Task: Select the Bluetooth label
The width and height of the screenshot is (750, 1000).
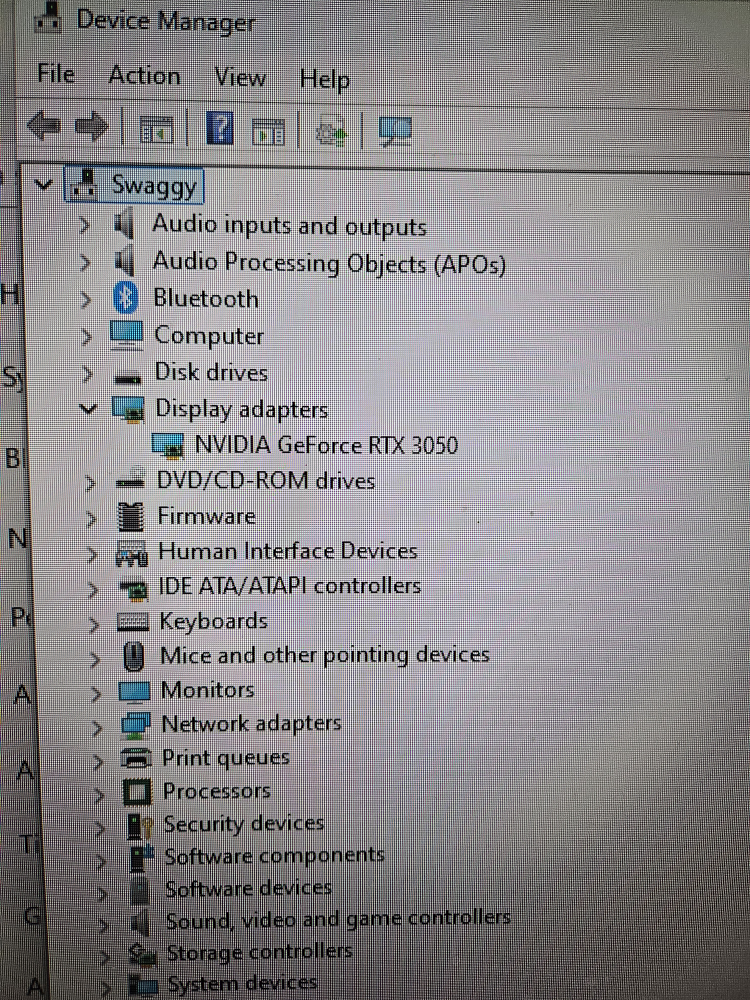Action: point(206,298)
